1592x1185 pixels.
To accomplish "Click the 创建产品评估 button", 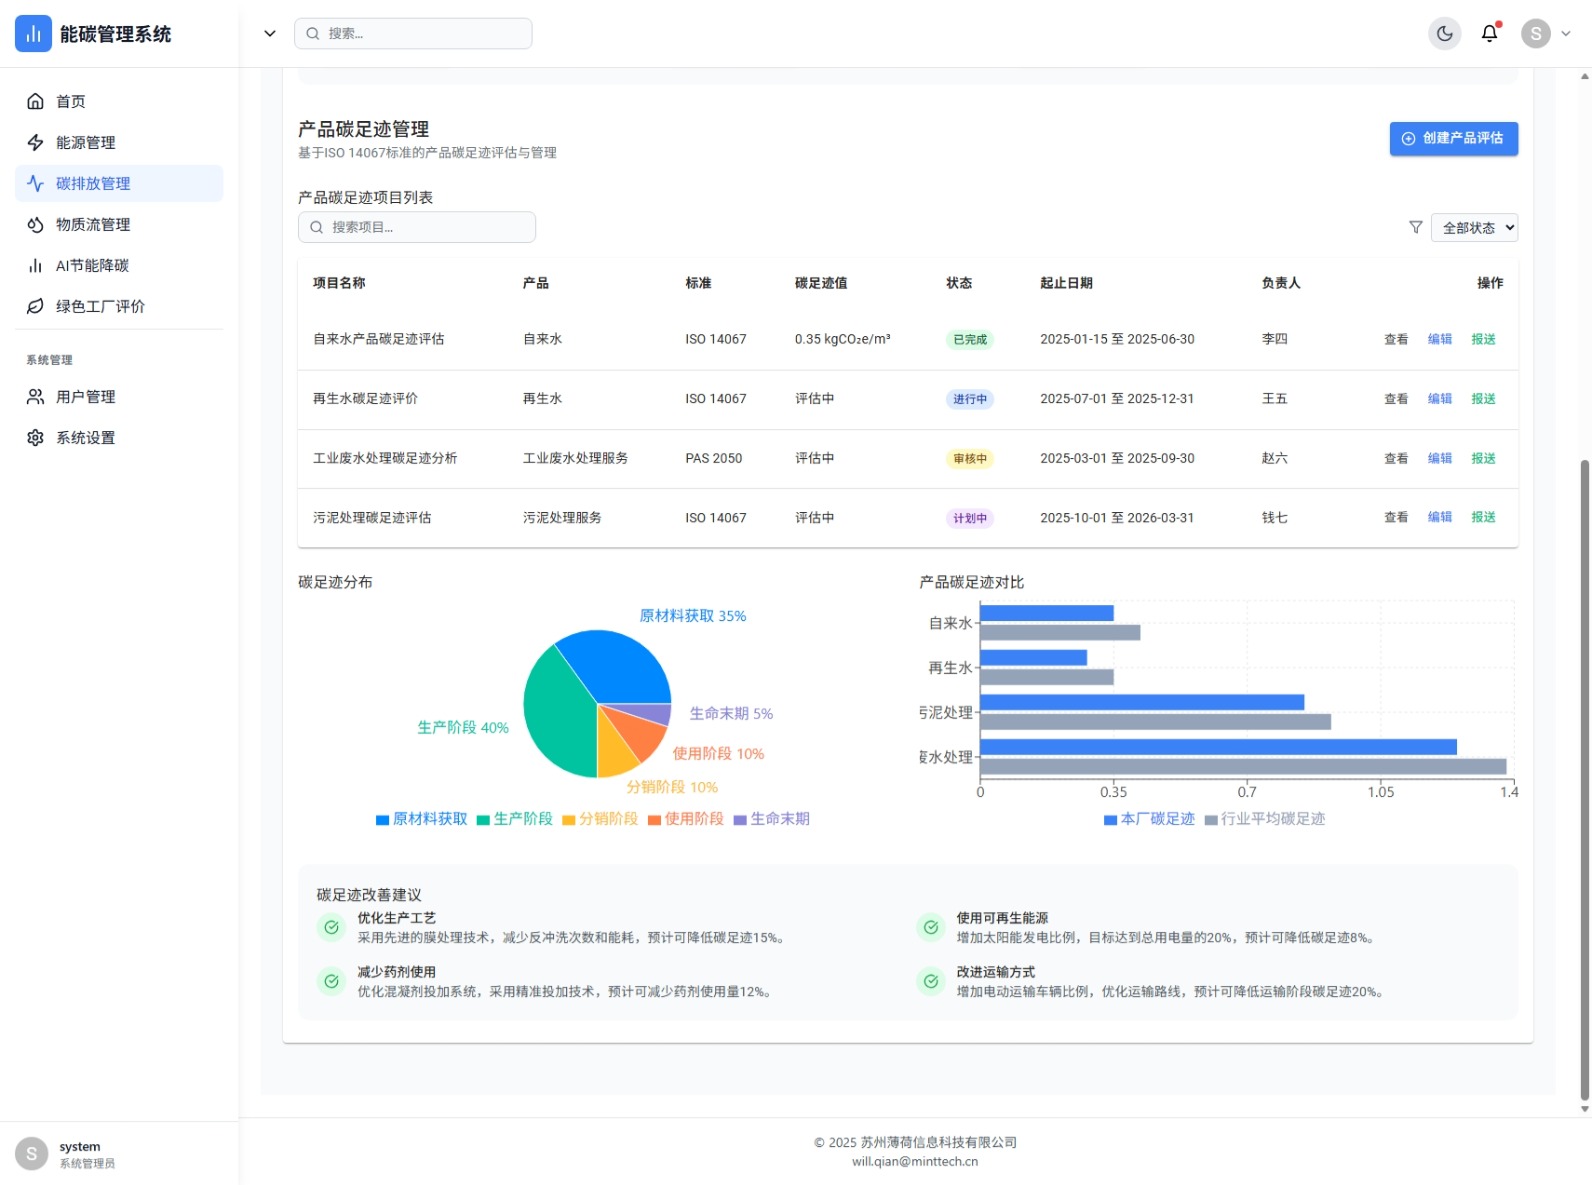I will click(x=1453, y=139).
